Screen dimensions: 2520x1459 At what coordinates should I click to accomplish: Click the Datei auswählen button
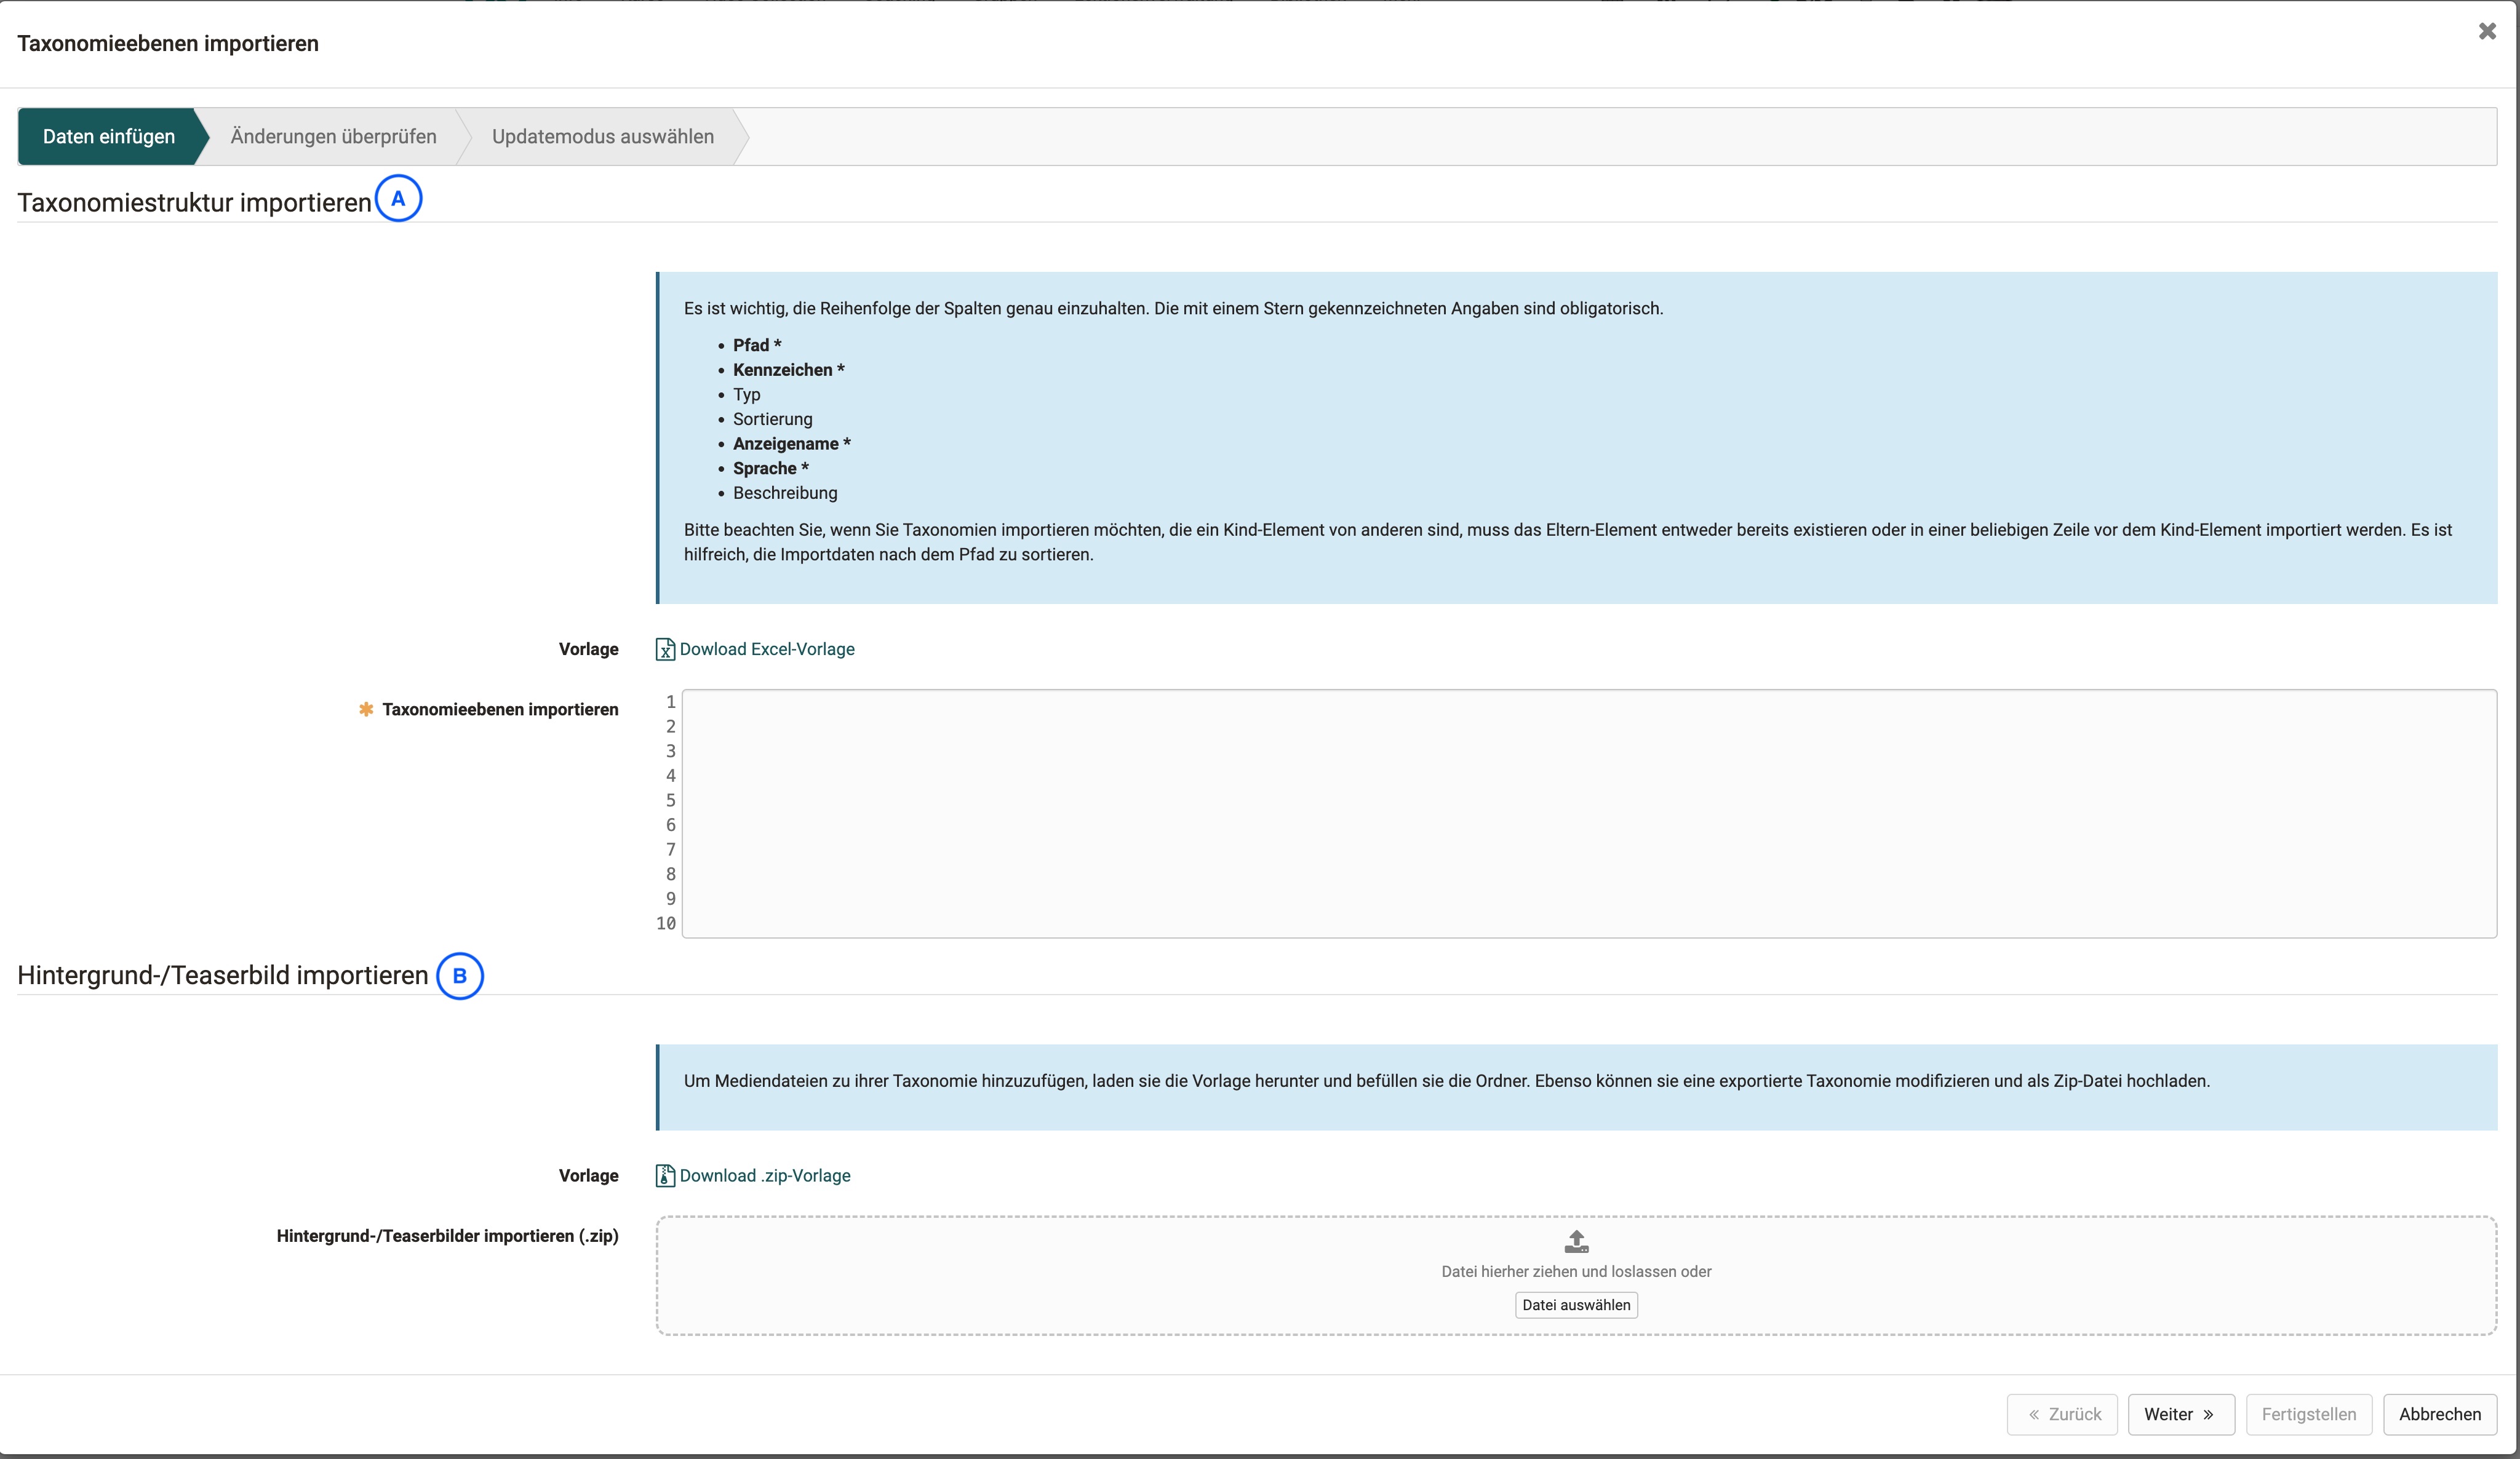tap(1576, 1305)
